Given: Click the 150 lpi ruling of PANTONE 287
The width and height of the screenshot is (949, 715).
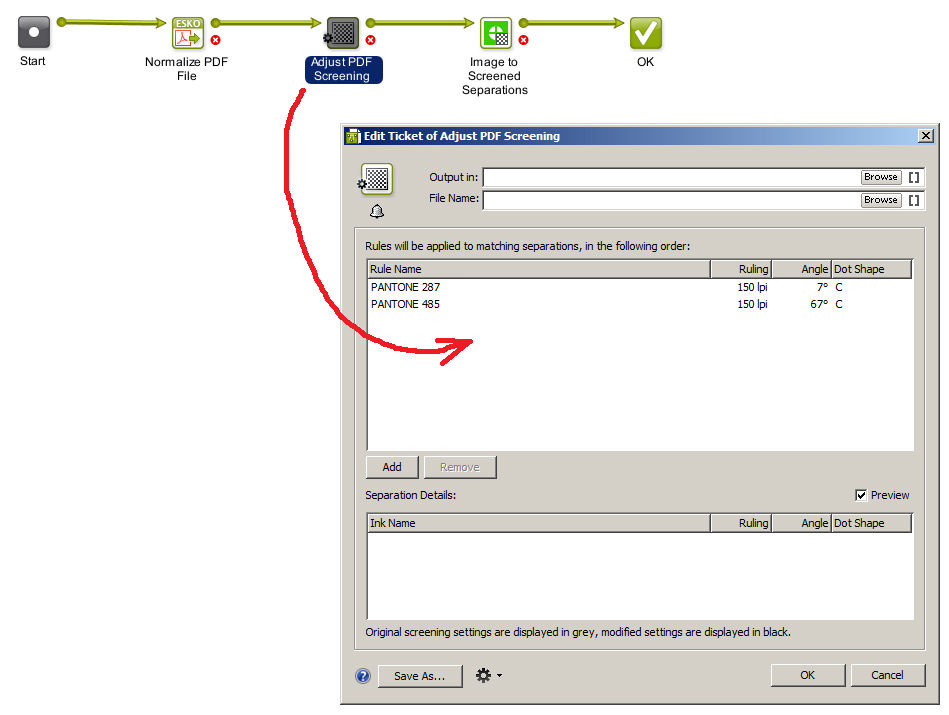Looking at the screenshot, I should [752, 287].
